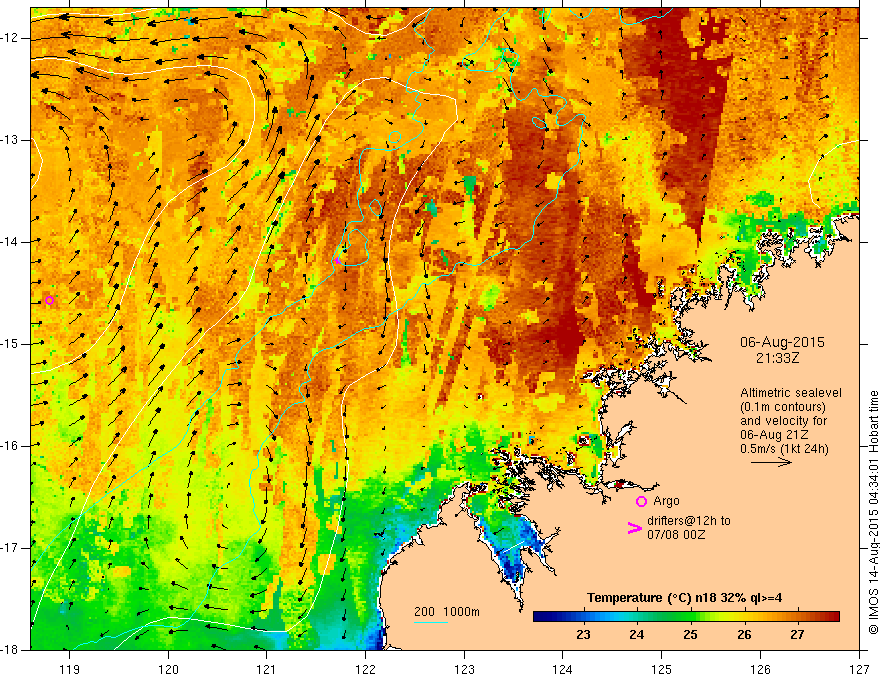880x680 pixels.
Task: Click the latitude axis label -13
Action: pyautogui.click(x=10, y=140)
